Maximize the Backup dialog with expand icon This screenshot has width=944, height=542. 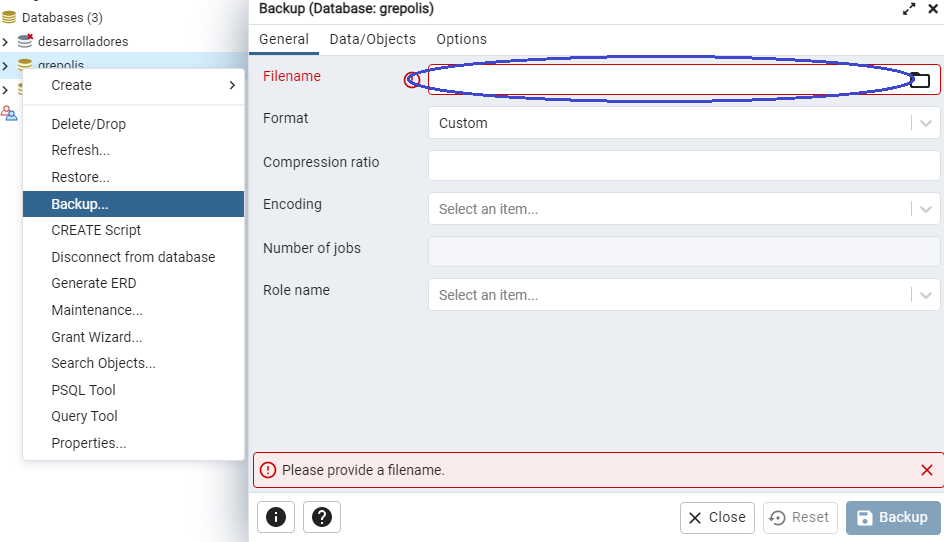pyautogui.click(x=909, y=9)
